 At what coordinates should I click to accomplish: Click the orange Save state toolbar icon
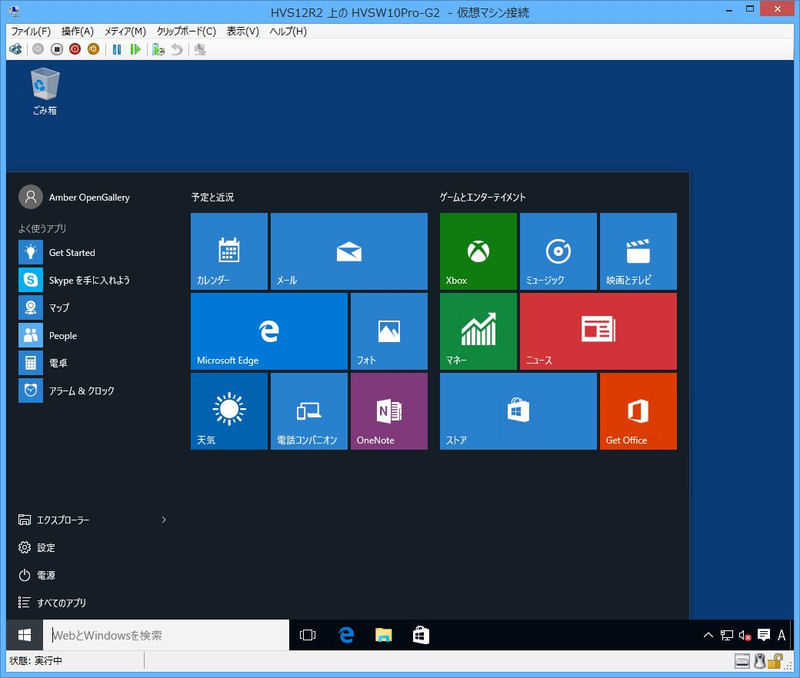point(93,49)
